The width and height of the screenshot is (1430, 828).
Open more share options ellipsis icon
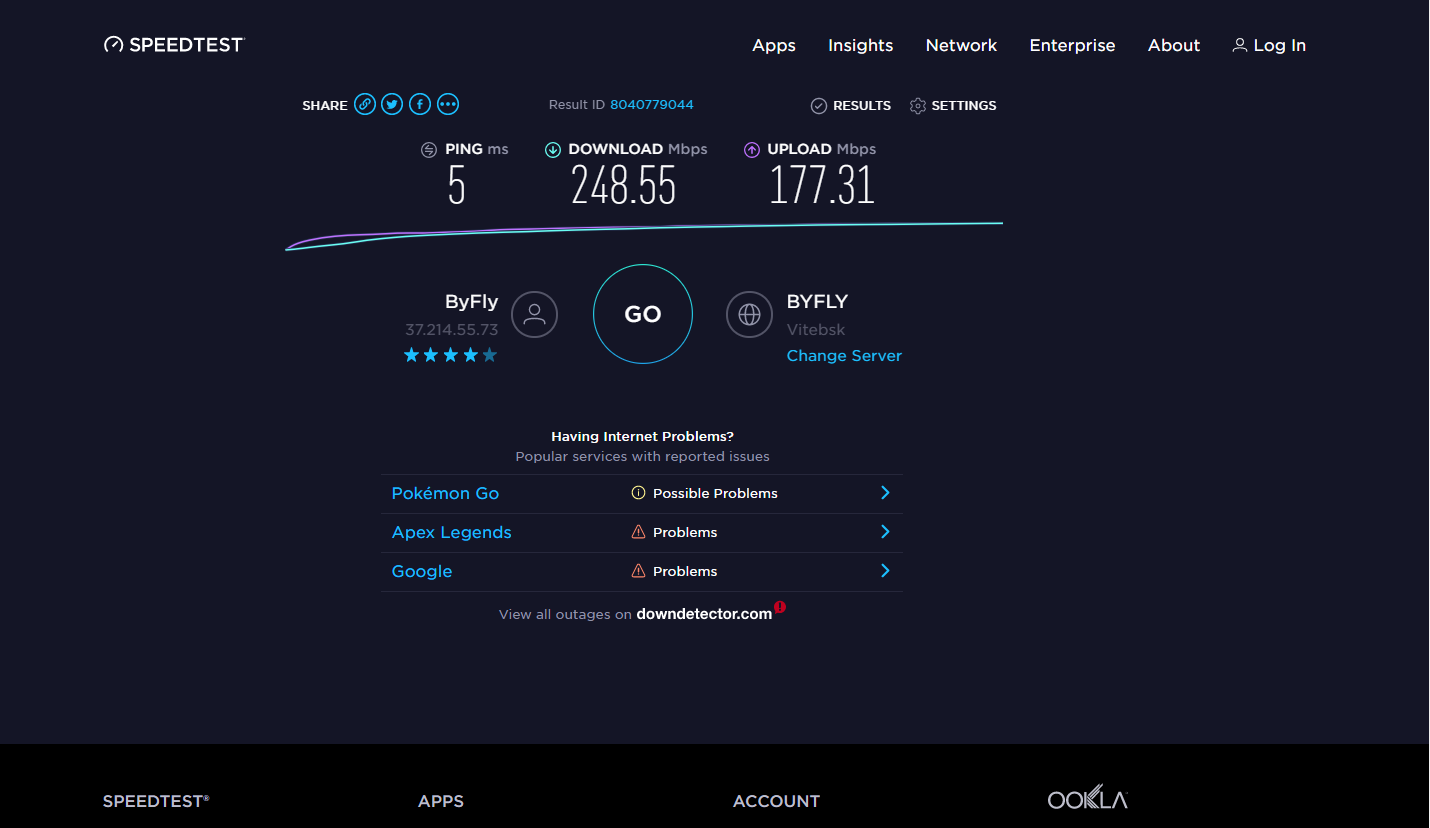(x=448, y=104)
